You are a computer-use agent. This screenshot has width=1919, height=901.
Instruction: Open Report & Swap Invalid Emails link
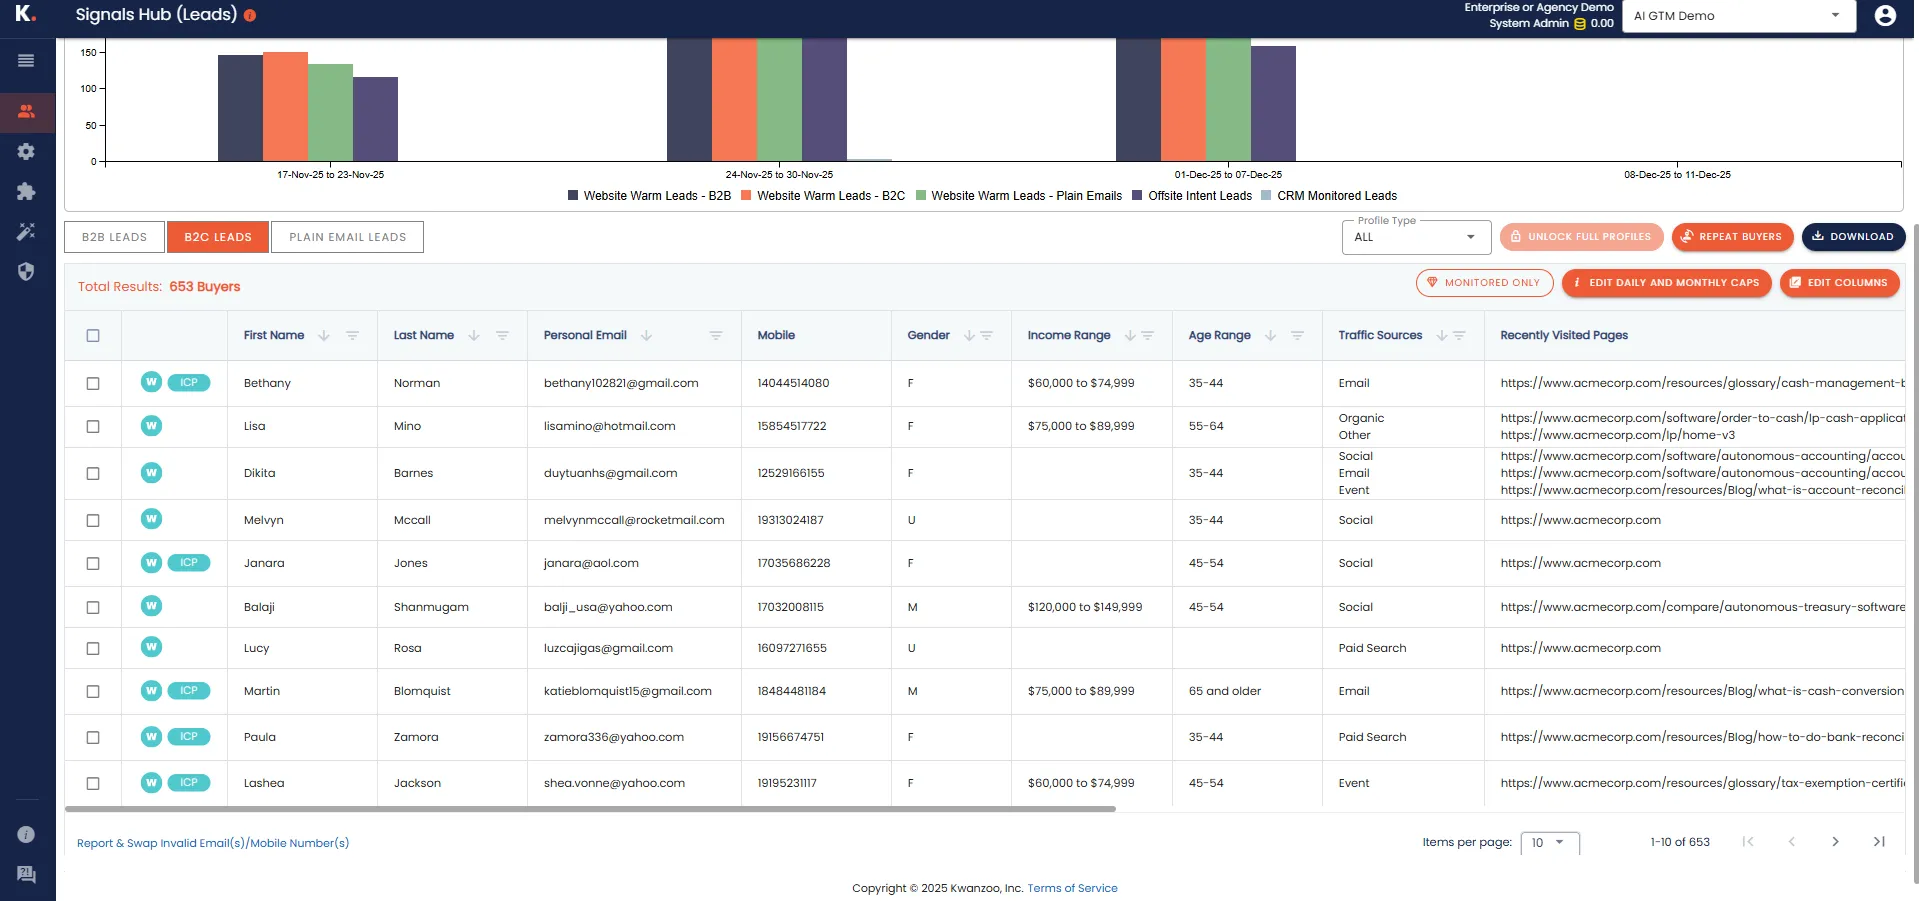click(x=213, y=843)
